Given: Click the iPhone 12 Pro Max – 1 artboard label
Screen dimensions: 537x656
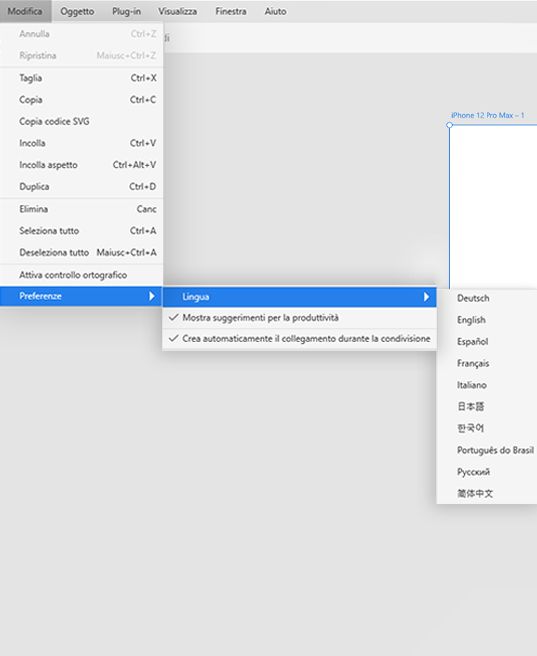Looking at the screenshot, I should [x=487, y=115].
